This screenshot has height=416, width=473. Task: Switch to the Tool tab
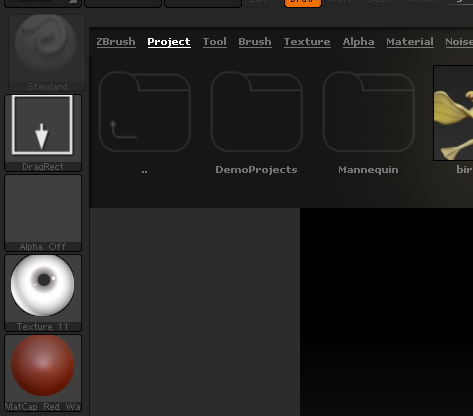pos(215,42)
